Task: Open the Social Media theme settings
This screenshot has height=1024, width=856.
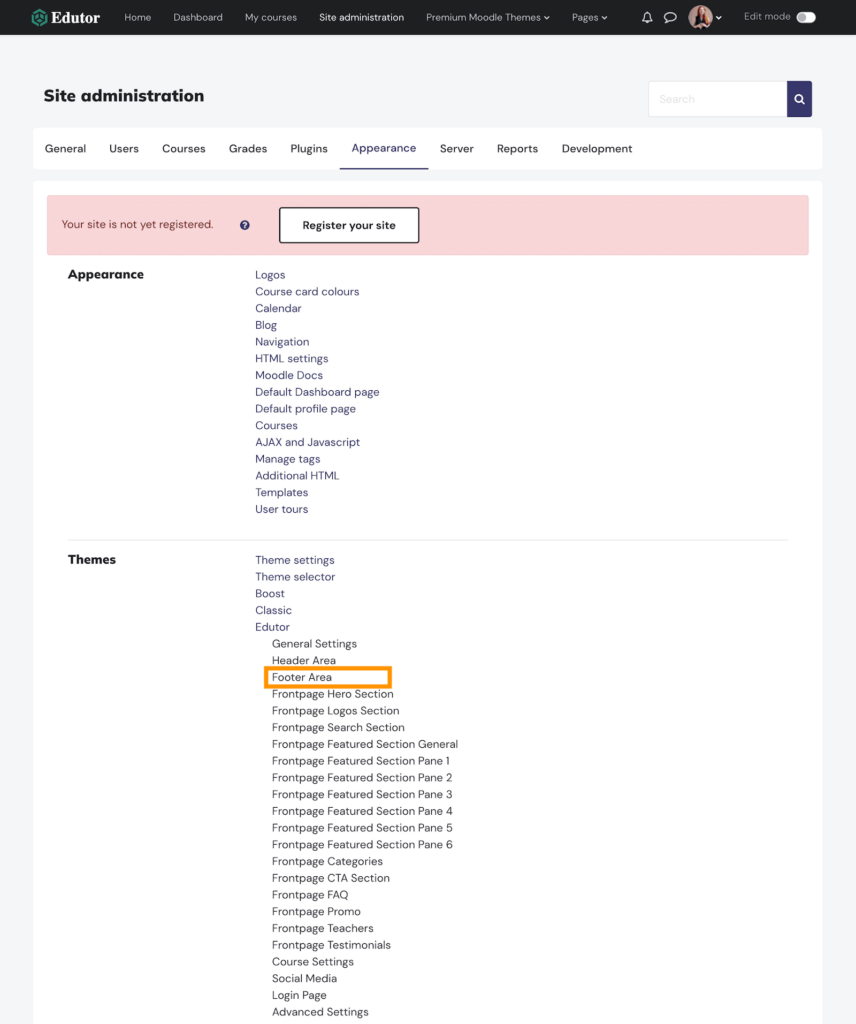Action: point(304,978)
